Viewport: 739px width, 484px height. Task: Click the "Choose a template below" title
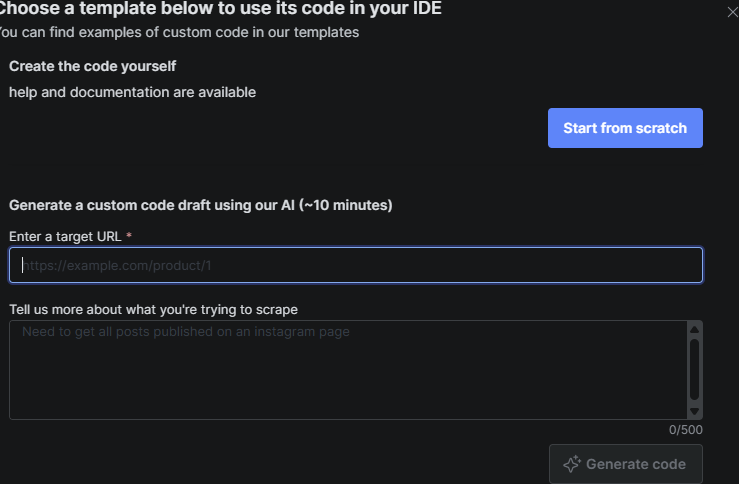click(220, 9)
